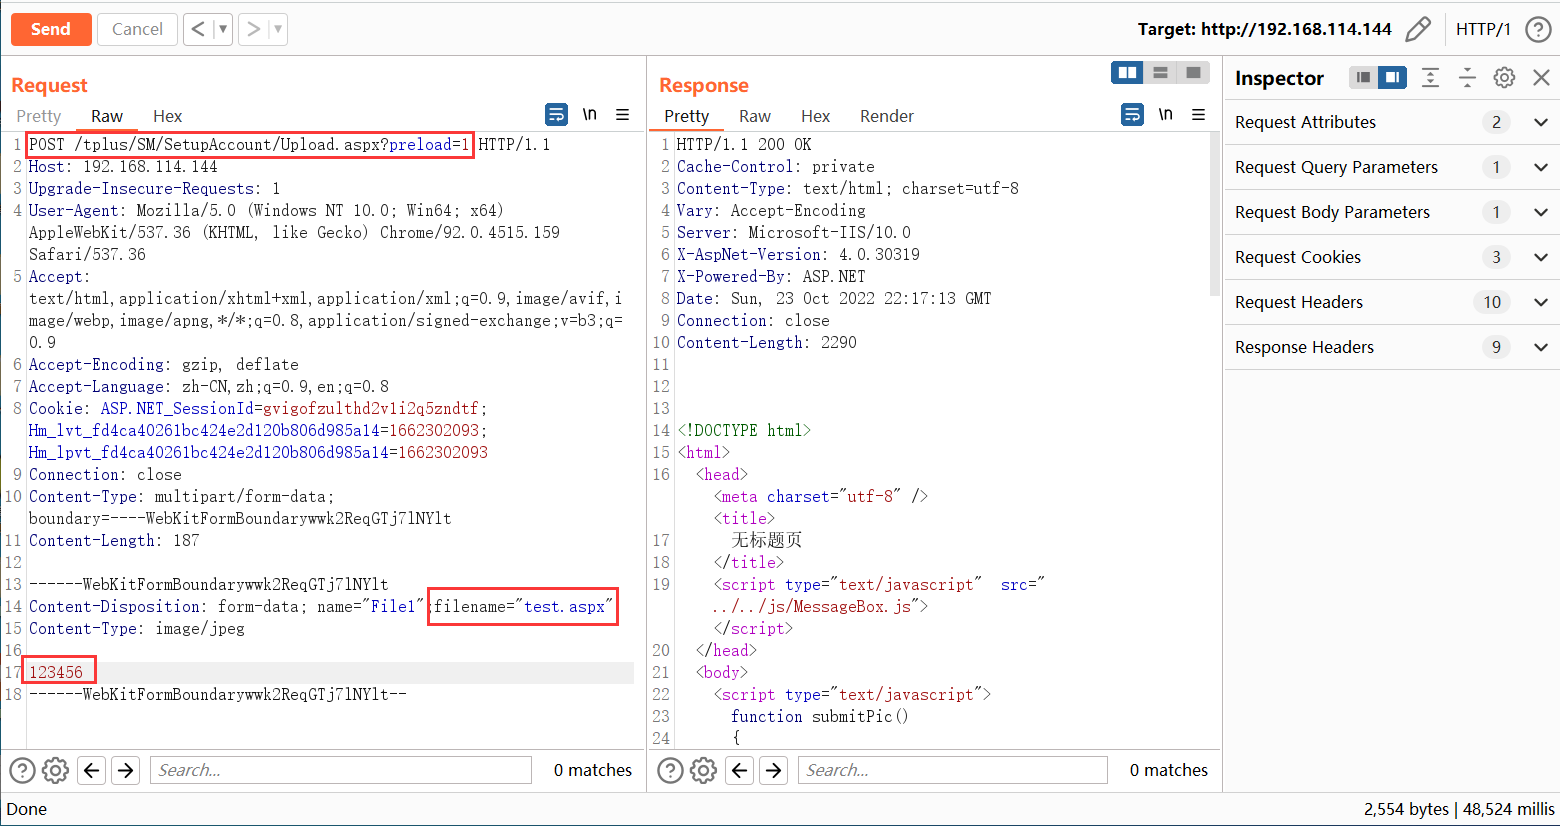This screenshot has width=1560, height=826.
Task: Expand all Inspector sections
Action: (x=1431, y=78)
